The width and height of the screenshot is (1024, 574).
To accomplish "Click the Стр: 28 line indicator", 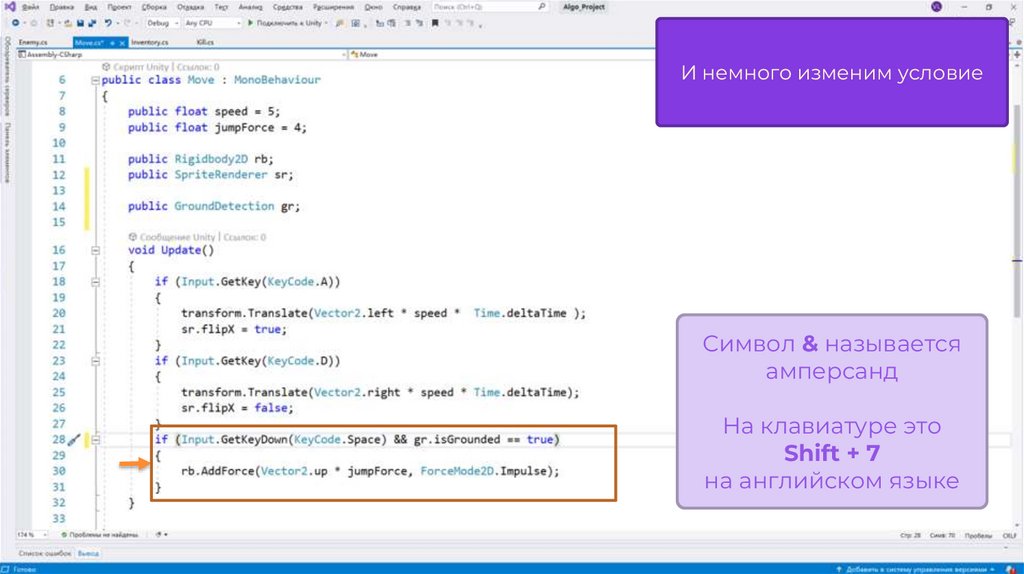I will pos(910,535).
